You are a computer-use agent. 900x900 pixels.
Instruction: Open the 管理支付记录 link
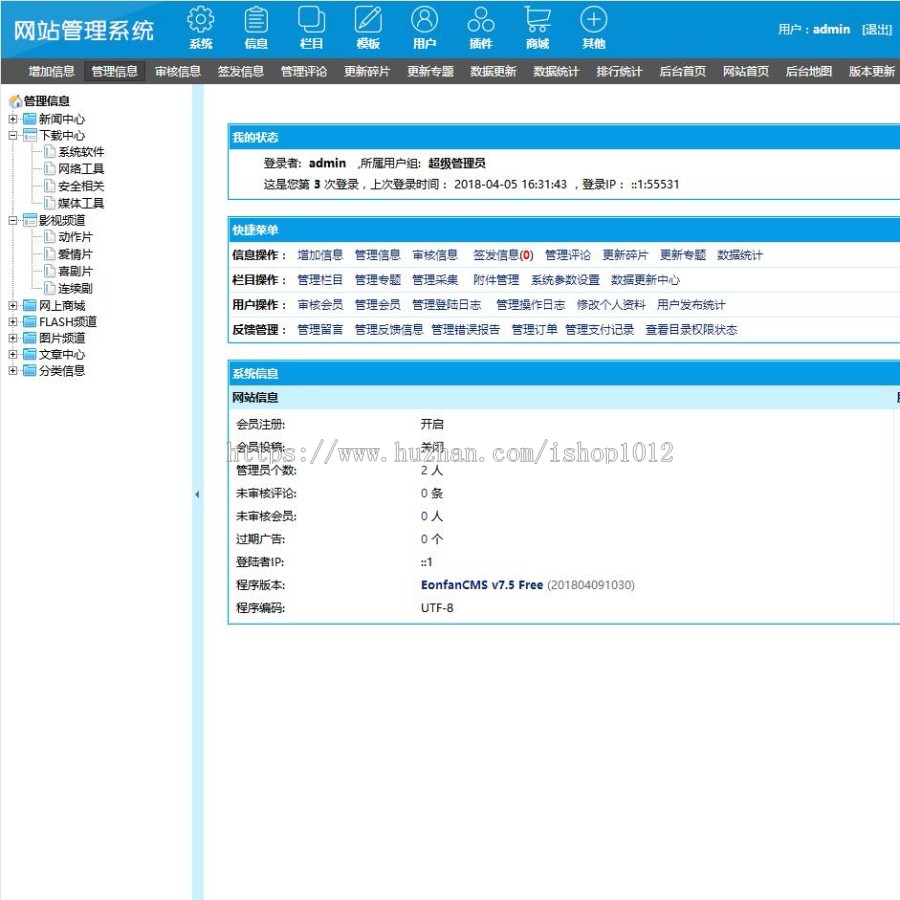(599, 329)
